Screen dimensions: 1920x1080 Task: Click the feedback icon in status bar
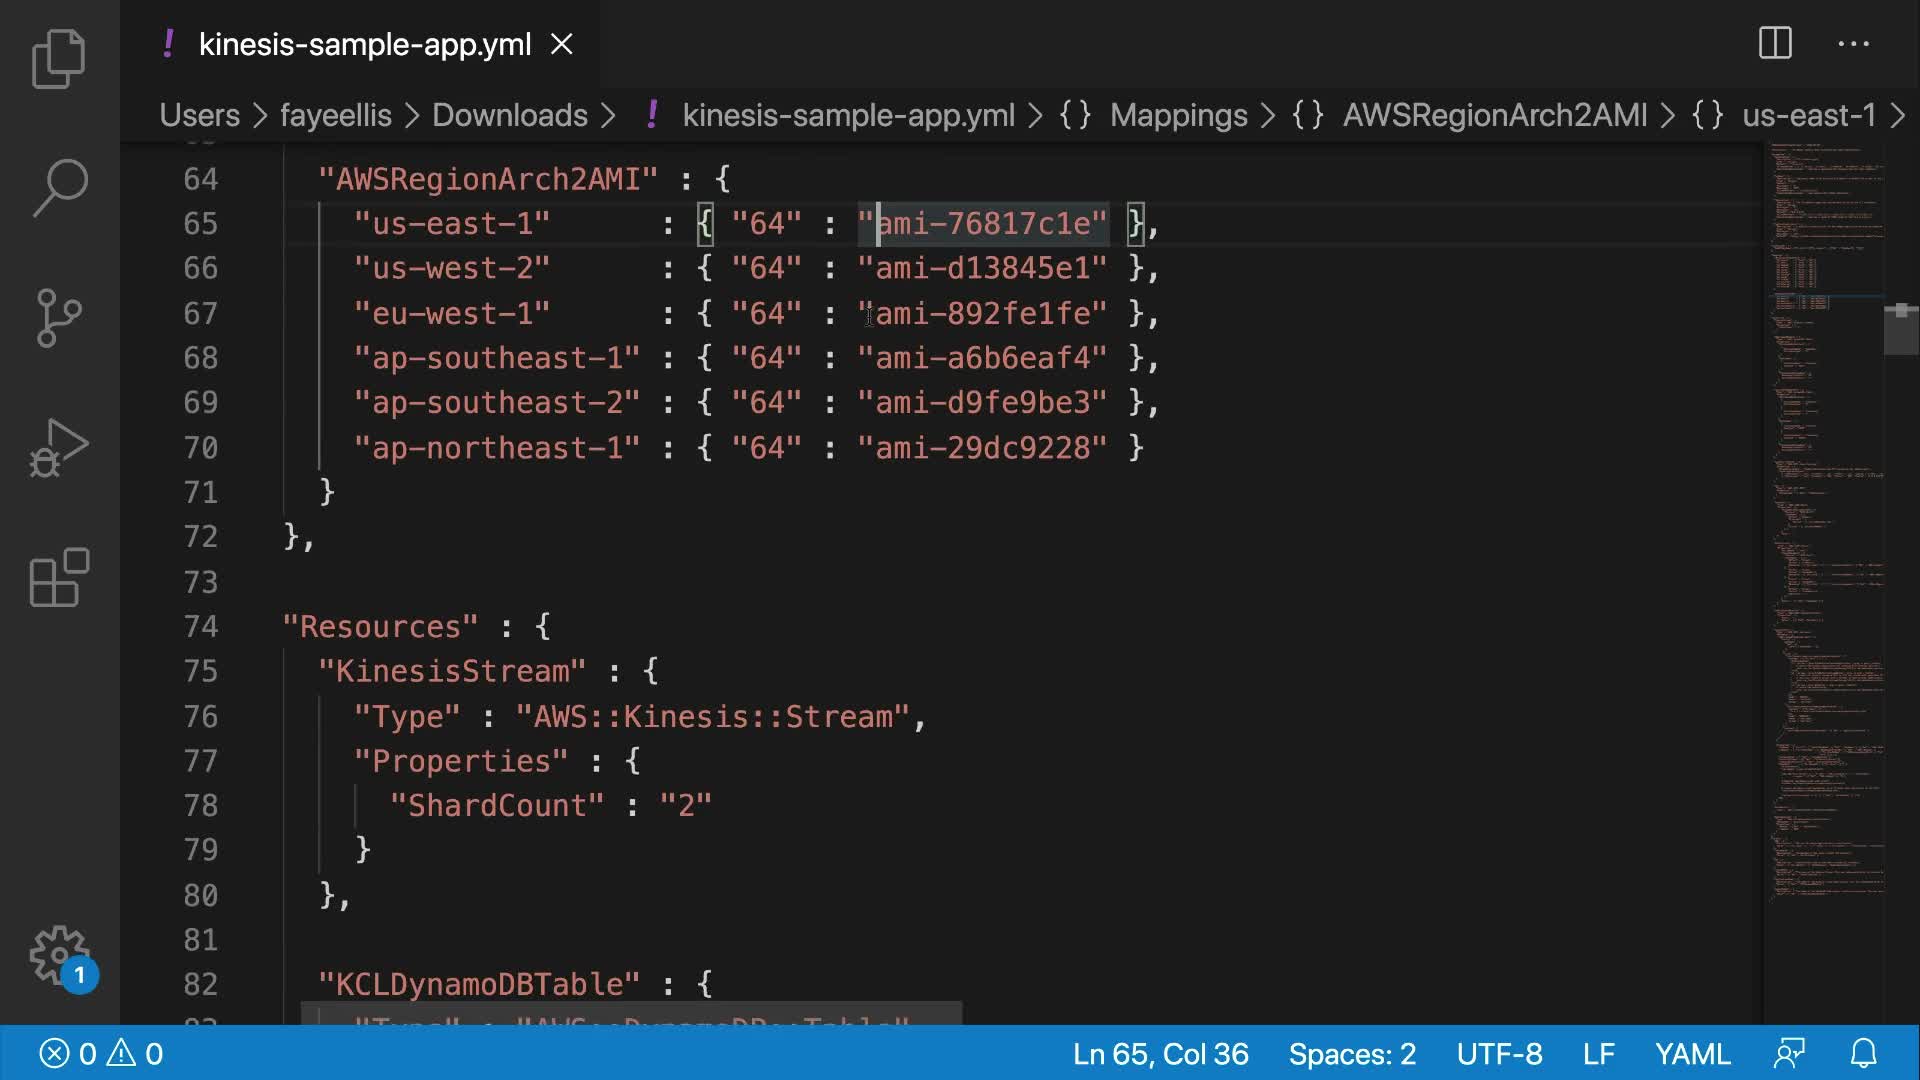point(1789,1054)
